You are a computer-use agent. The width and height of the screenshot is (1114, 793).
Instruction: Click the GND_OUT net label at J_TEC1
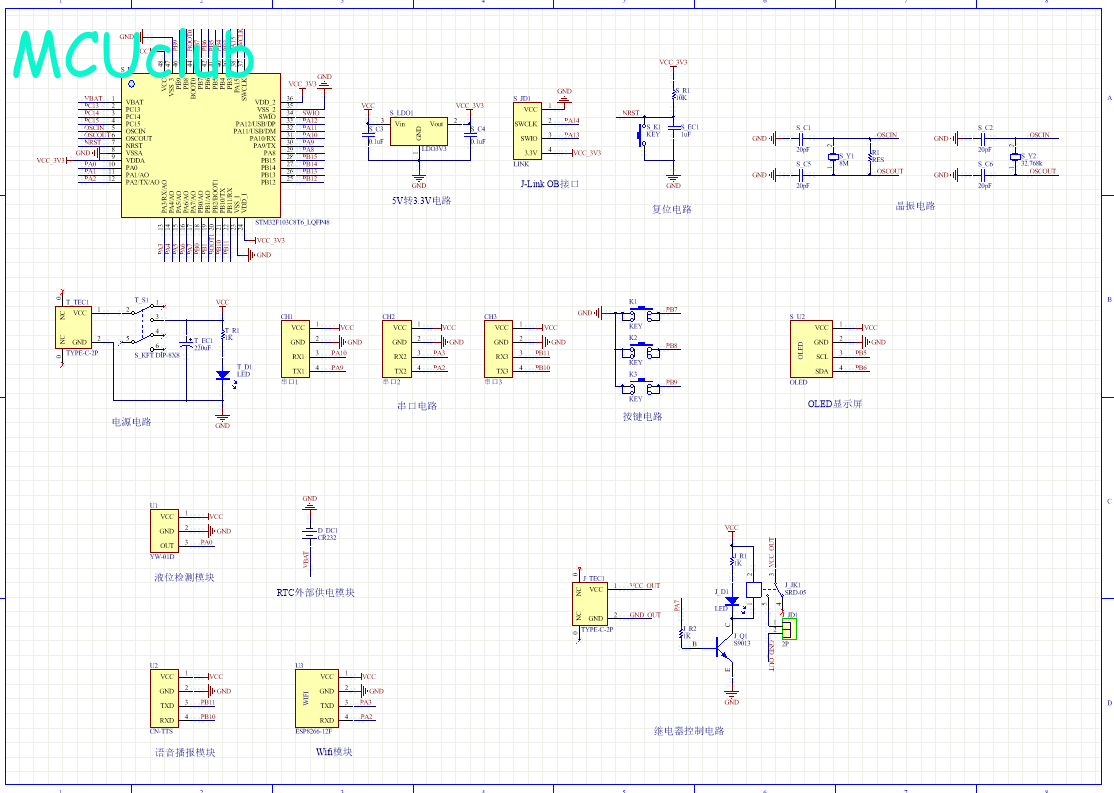(x=644, y=615)
